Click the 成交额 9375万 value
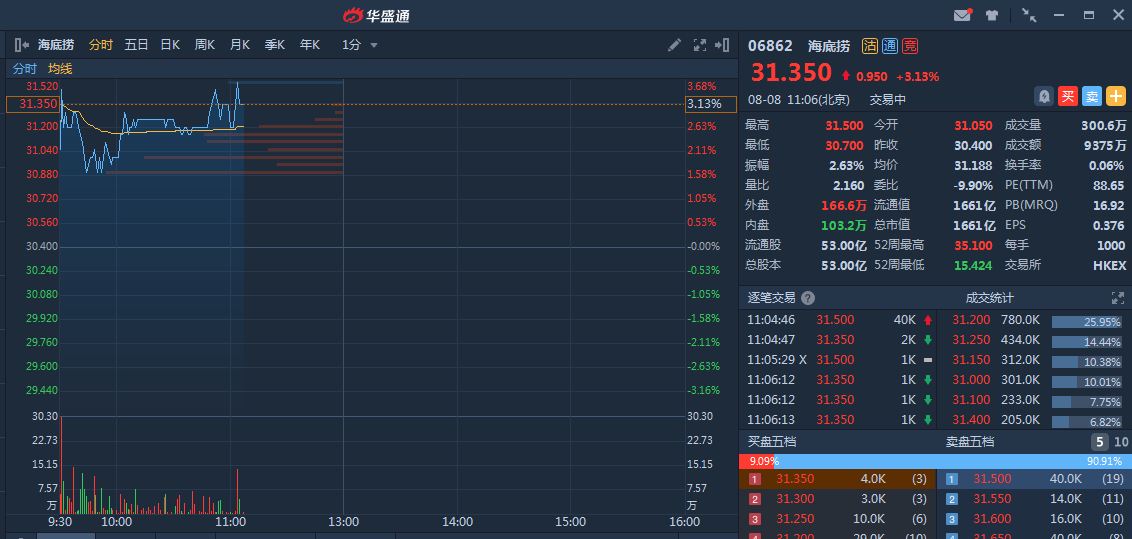 click(1104, 145)
